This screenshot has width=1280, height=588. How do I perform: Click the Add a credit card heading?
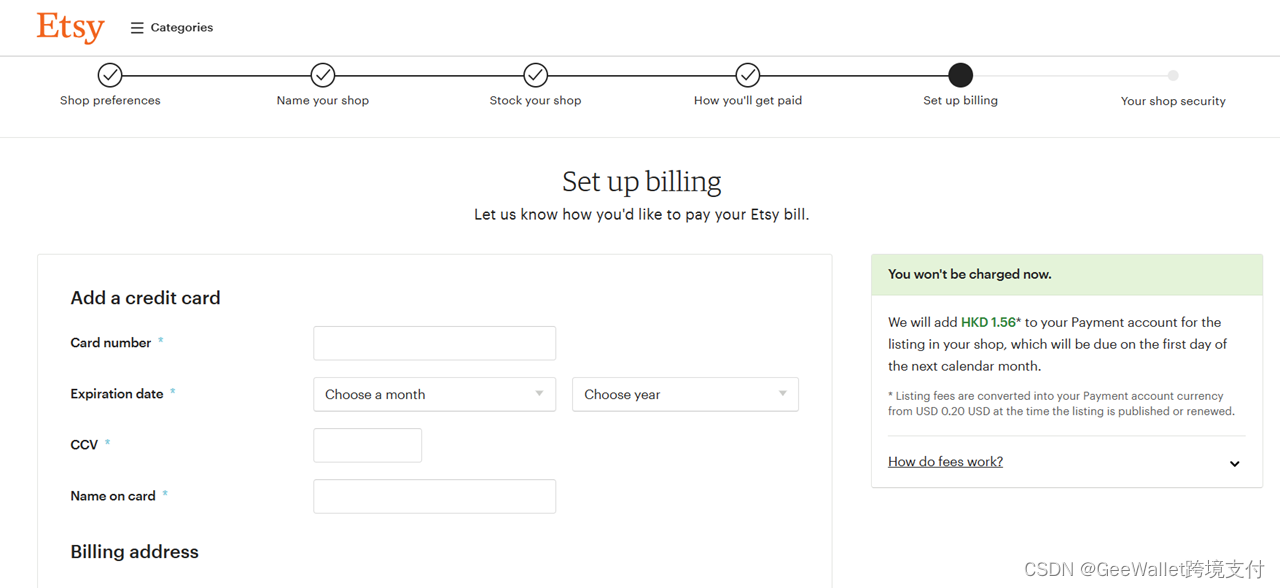[145, 298]
